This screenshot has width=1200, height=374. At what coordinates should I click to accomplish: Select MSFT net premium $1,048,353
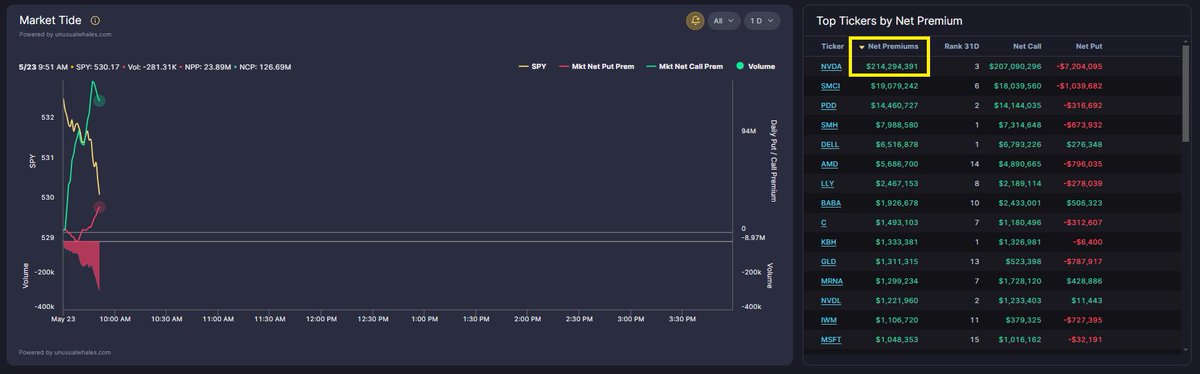tap(897, 339)
